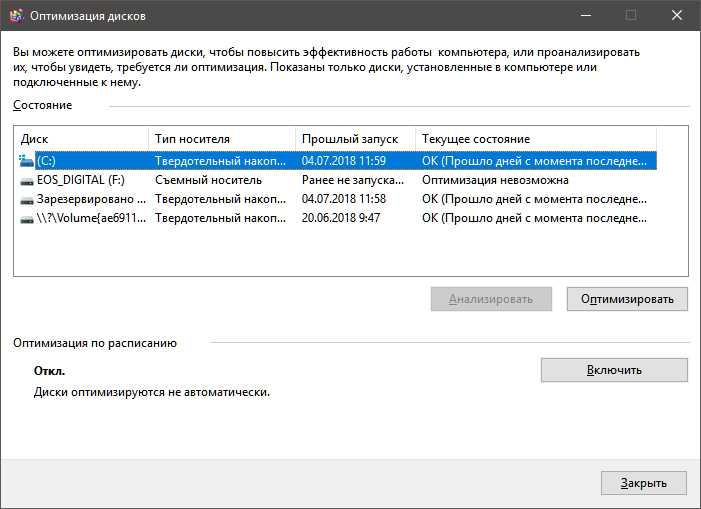
Task: Click the Оптимизировать button
Action: pos(627,299)
